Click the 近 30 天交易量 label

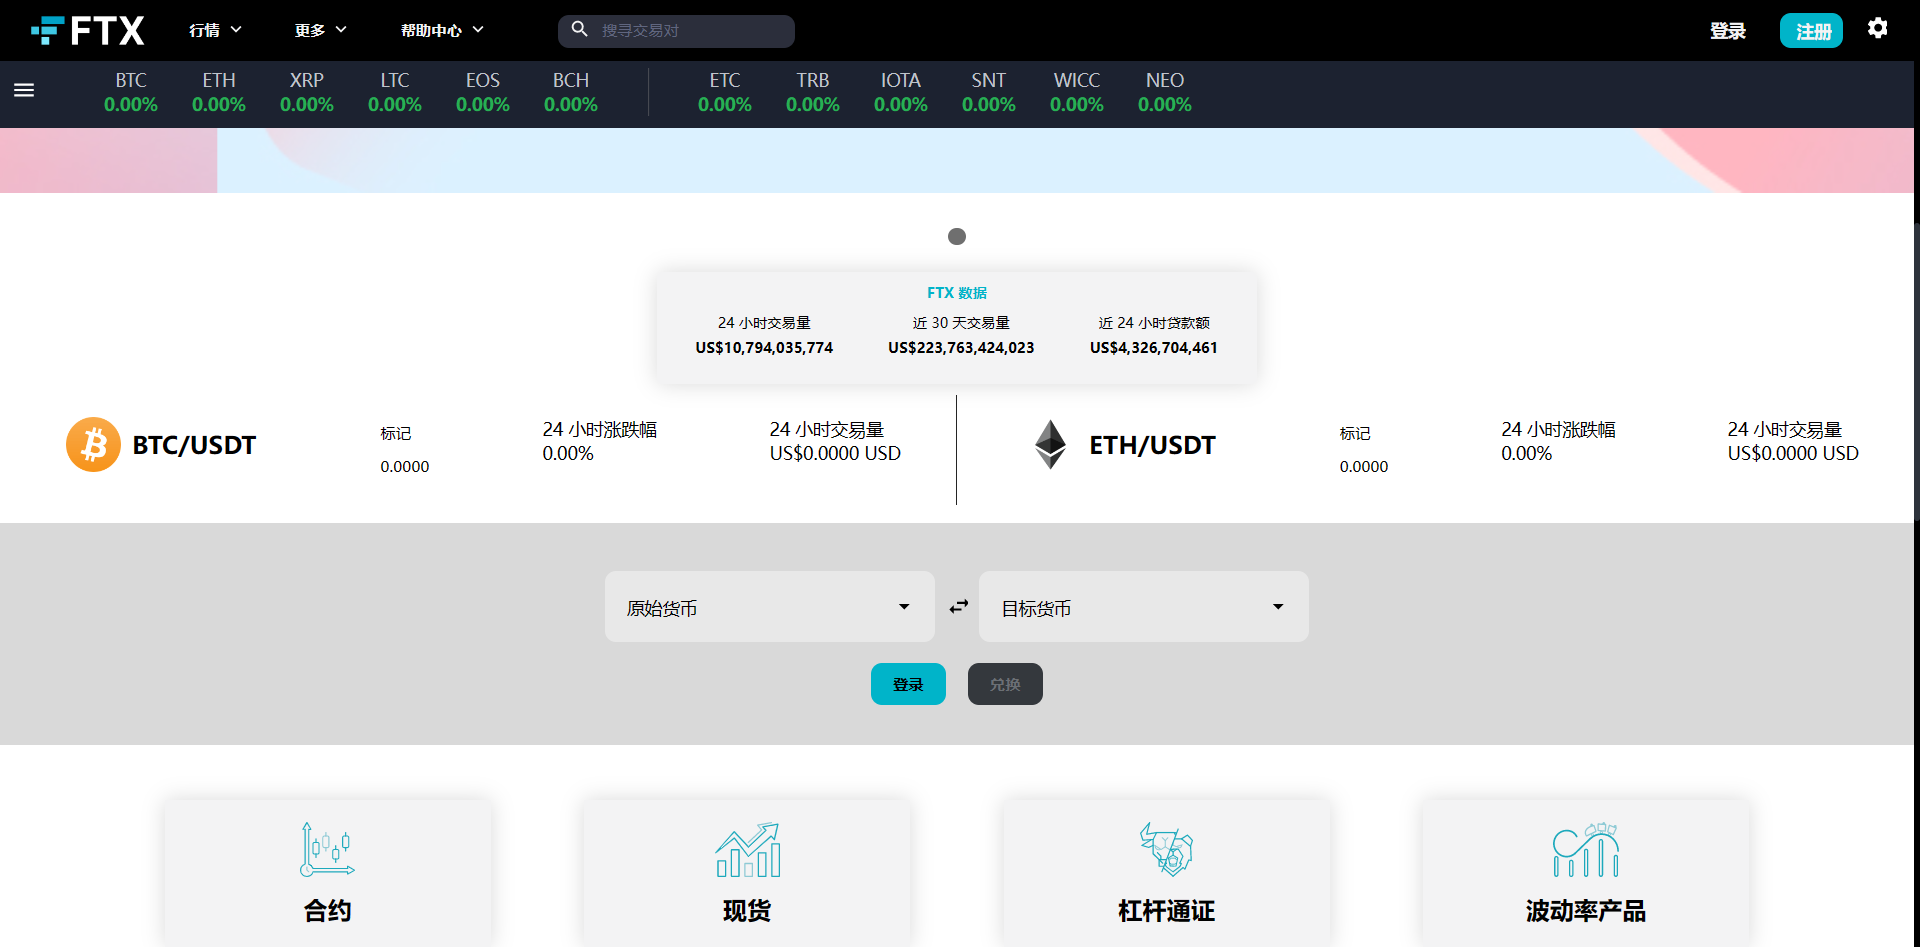[x=961, y=323]
